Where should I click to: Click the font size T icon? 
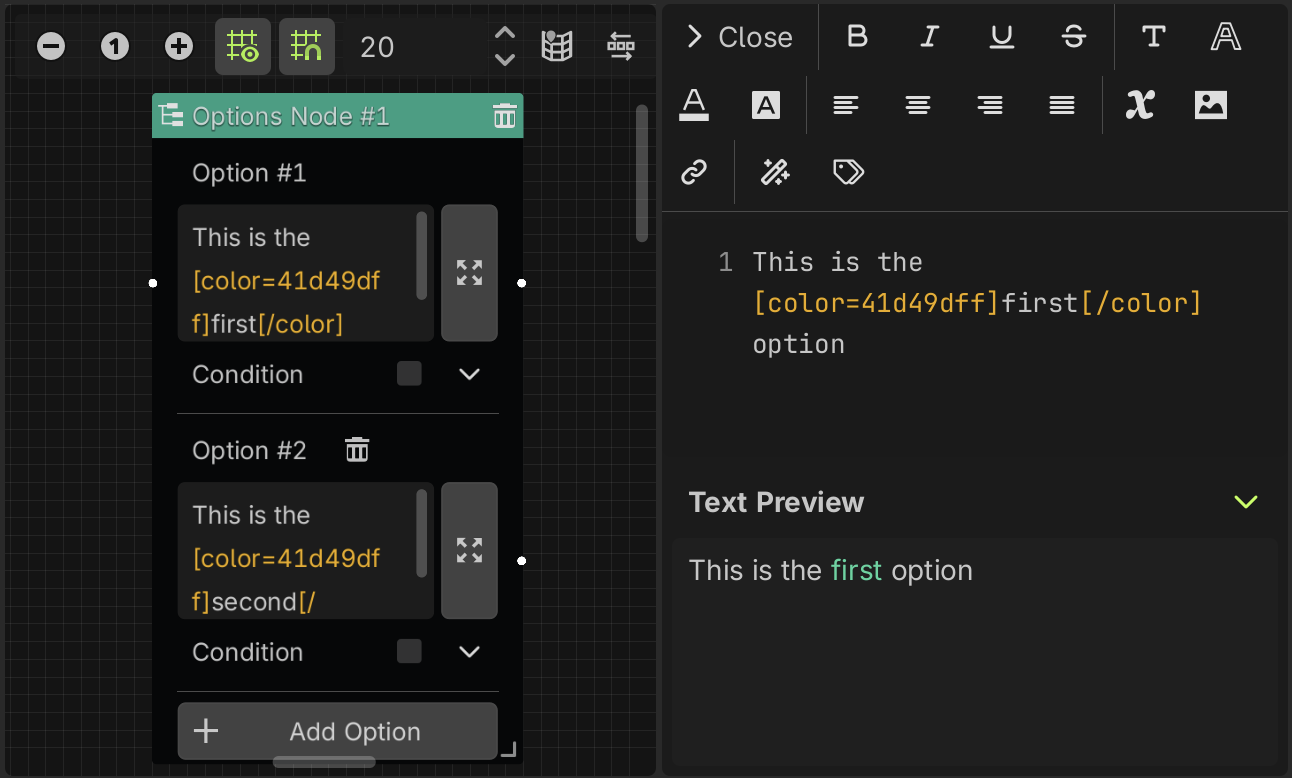tap(1153, 37)
